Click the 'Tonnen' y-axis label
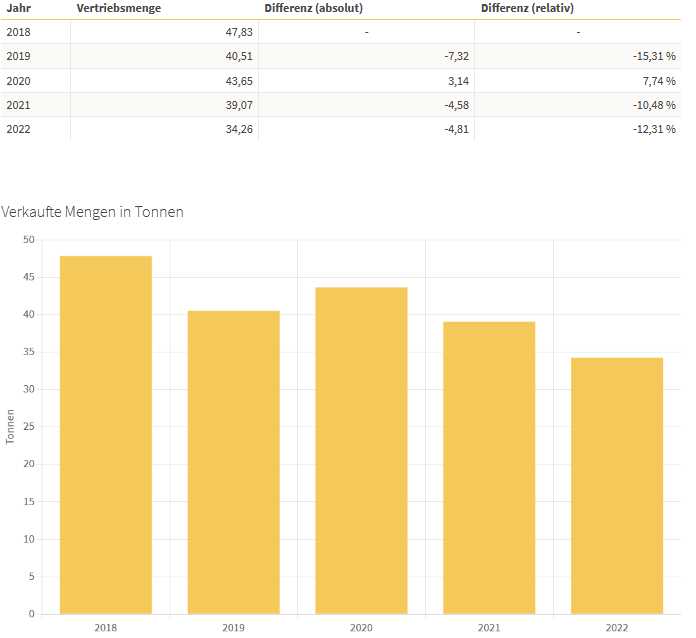 coord(10,427)
